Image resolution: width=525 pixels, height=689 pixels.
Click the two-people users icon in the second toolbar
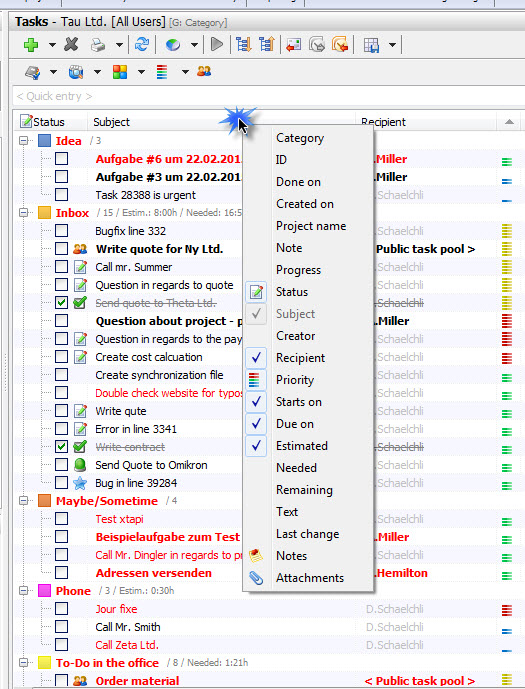(204, 71)
